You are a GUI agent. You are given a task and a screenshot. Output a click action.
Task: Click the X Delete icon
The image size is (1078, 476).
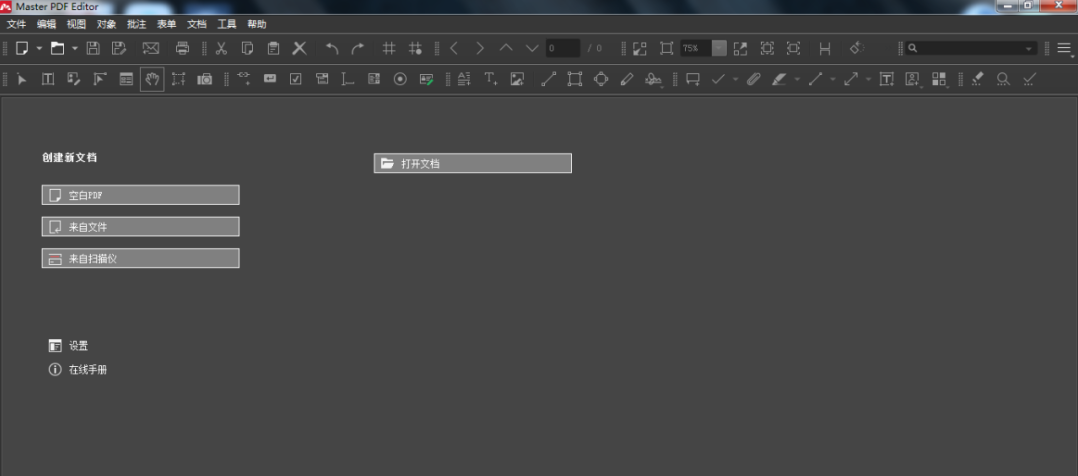[x=300, y=48]
